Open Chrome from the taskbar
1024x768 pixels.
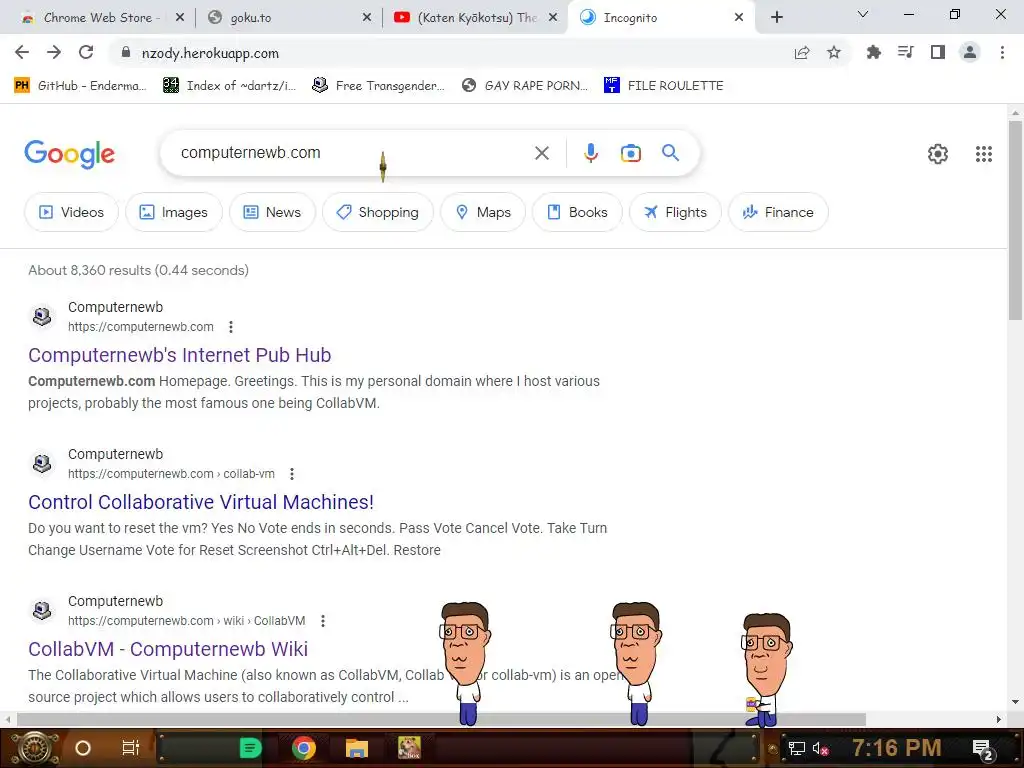(304, 748)
